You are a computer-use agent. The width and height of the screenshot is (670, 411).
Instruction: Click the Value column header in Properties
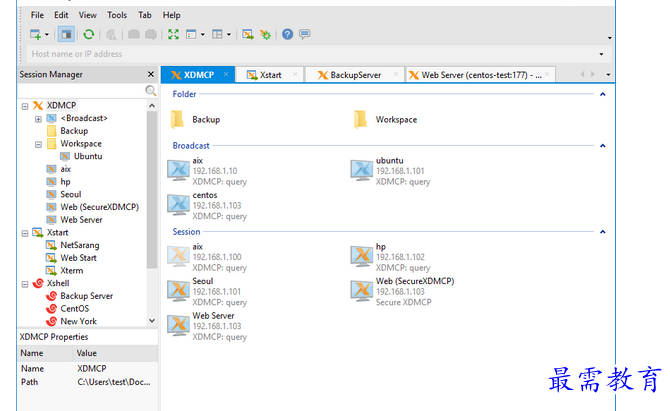(x=115, y=353)
